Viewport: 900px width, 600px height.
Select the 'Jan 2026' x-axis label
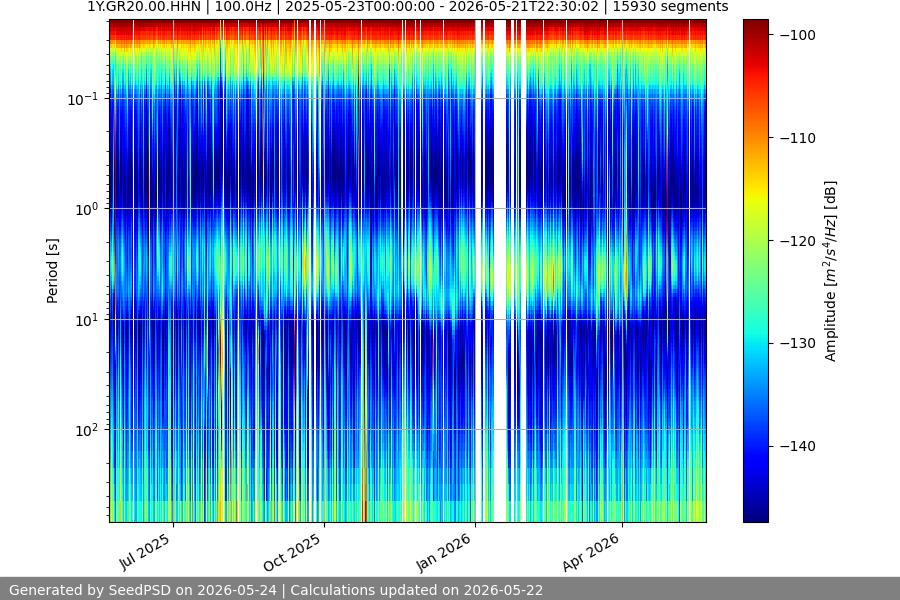[444, 552]
